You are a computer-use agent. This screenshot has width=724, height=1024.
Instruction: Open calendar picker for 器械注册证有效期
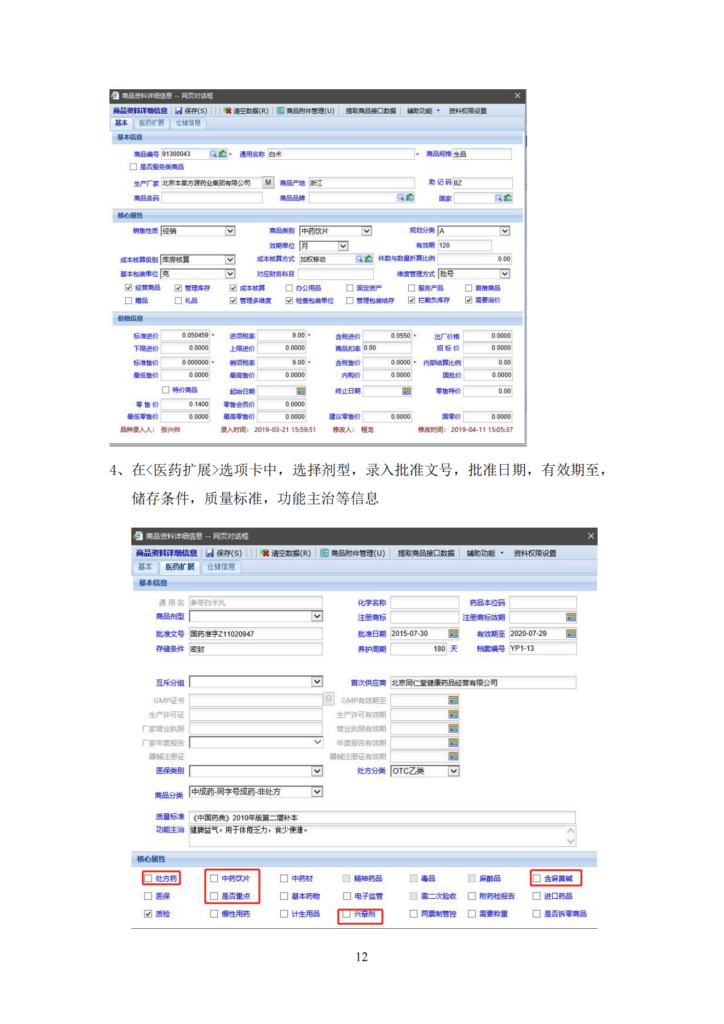click(453, 757)
